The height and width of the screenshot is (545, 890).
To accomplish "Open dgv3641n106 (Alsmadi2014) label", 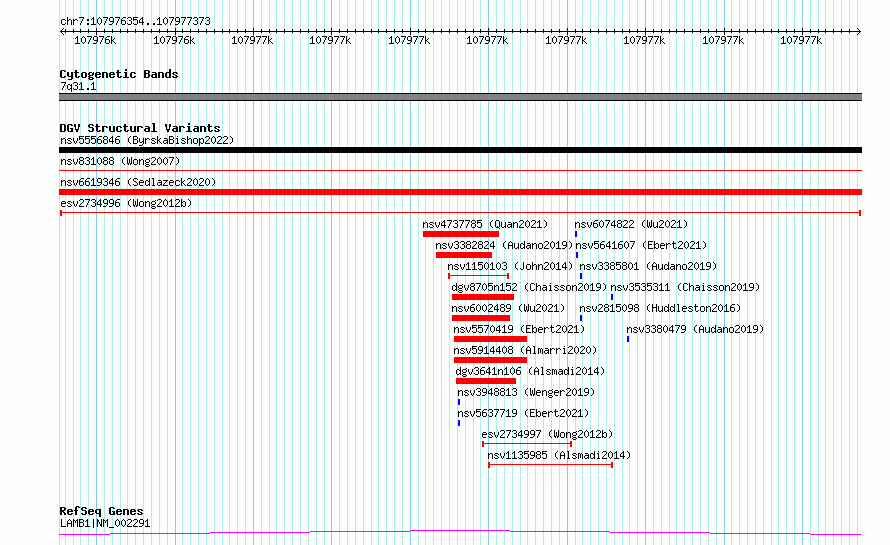I will click(530, 371).
